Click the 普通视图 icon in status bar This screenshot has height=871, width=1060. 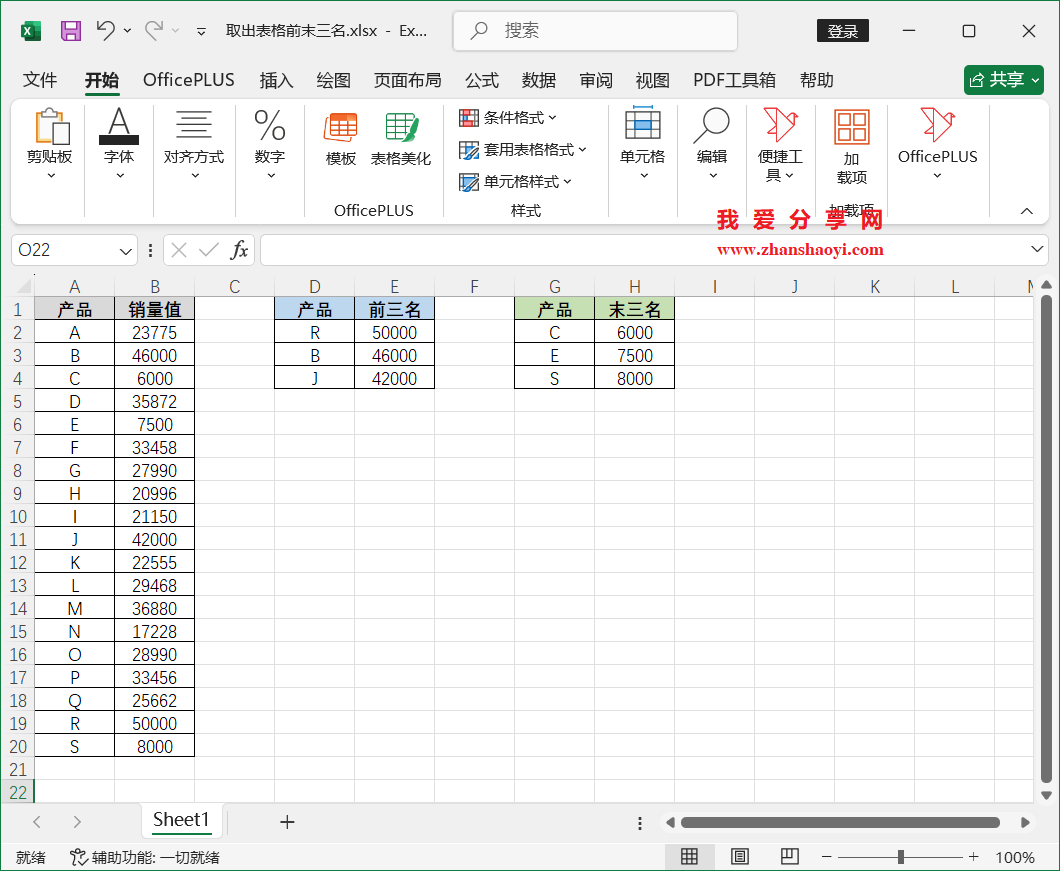pyautogui.click(x=689, y=857)
